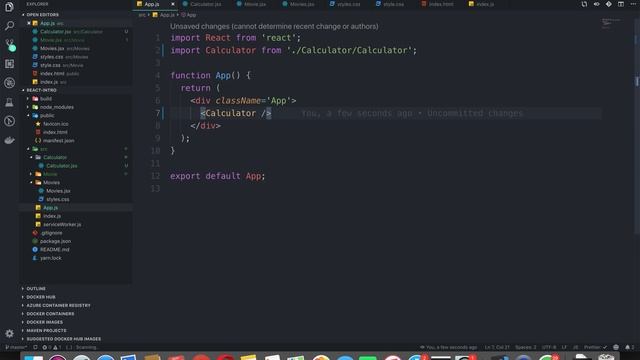Click the diamond icon in editor toolbar

[x=609, y=4]
